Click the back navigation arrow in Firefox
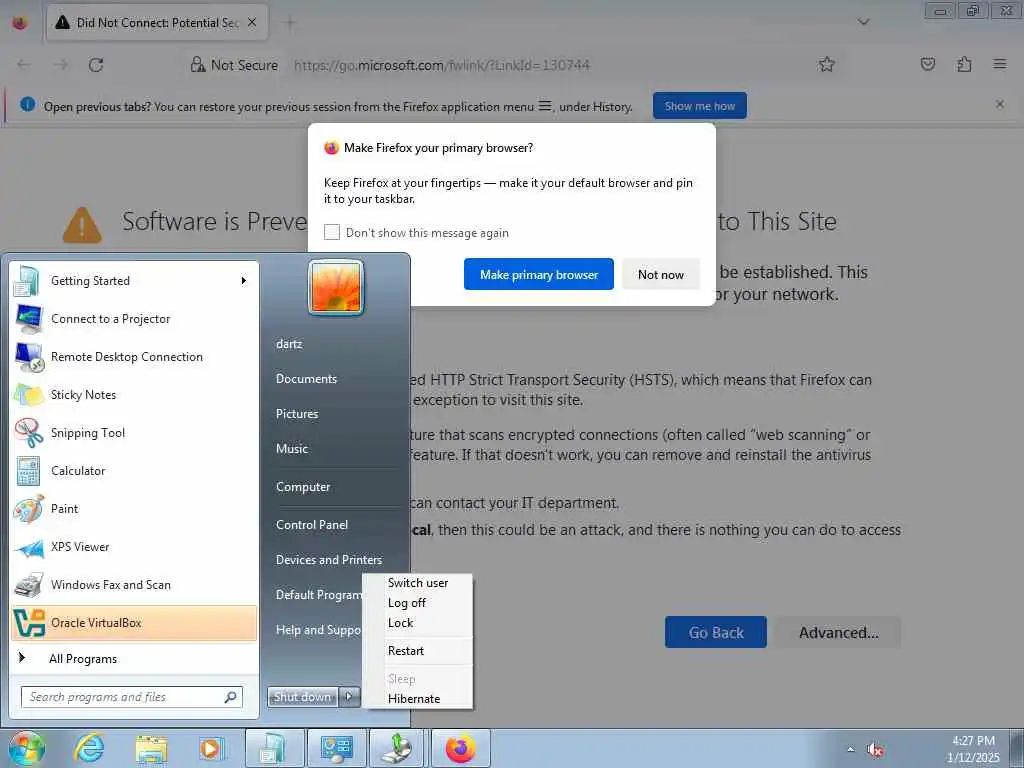Image resolution: width=1024 pixels, height=768 pixels. [24, 65]
